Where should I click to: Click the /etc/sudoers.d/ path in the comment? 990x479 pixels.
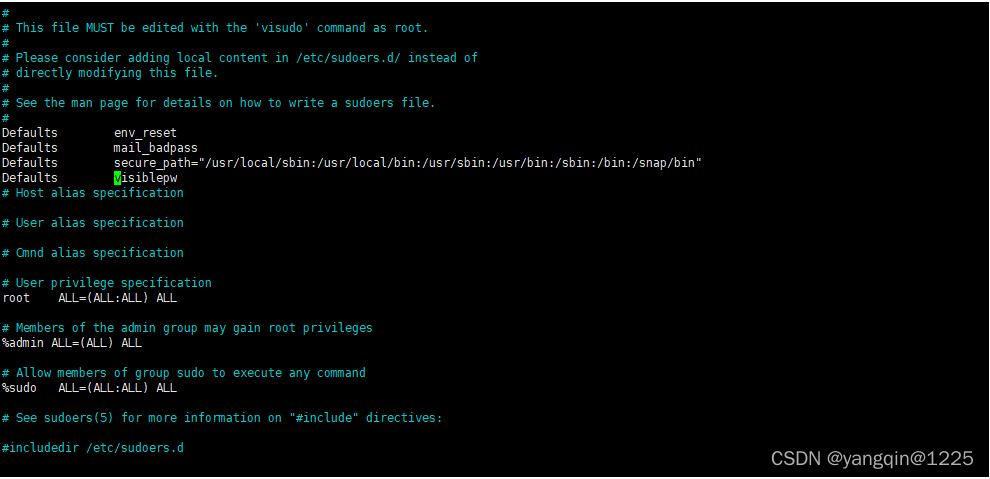point(352,58)
